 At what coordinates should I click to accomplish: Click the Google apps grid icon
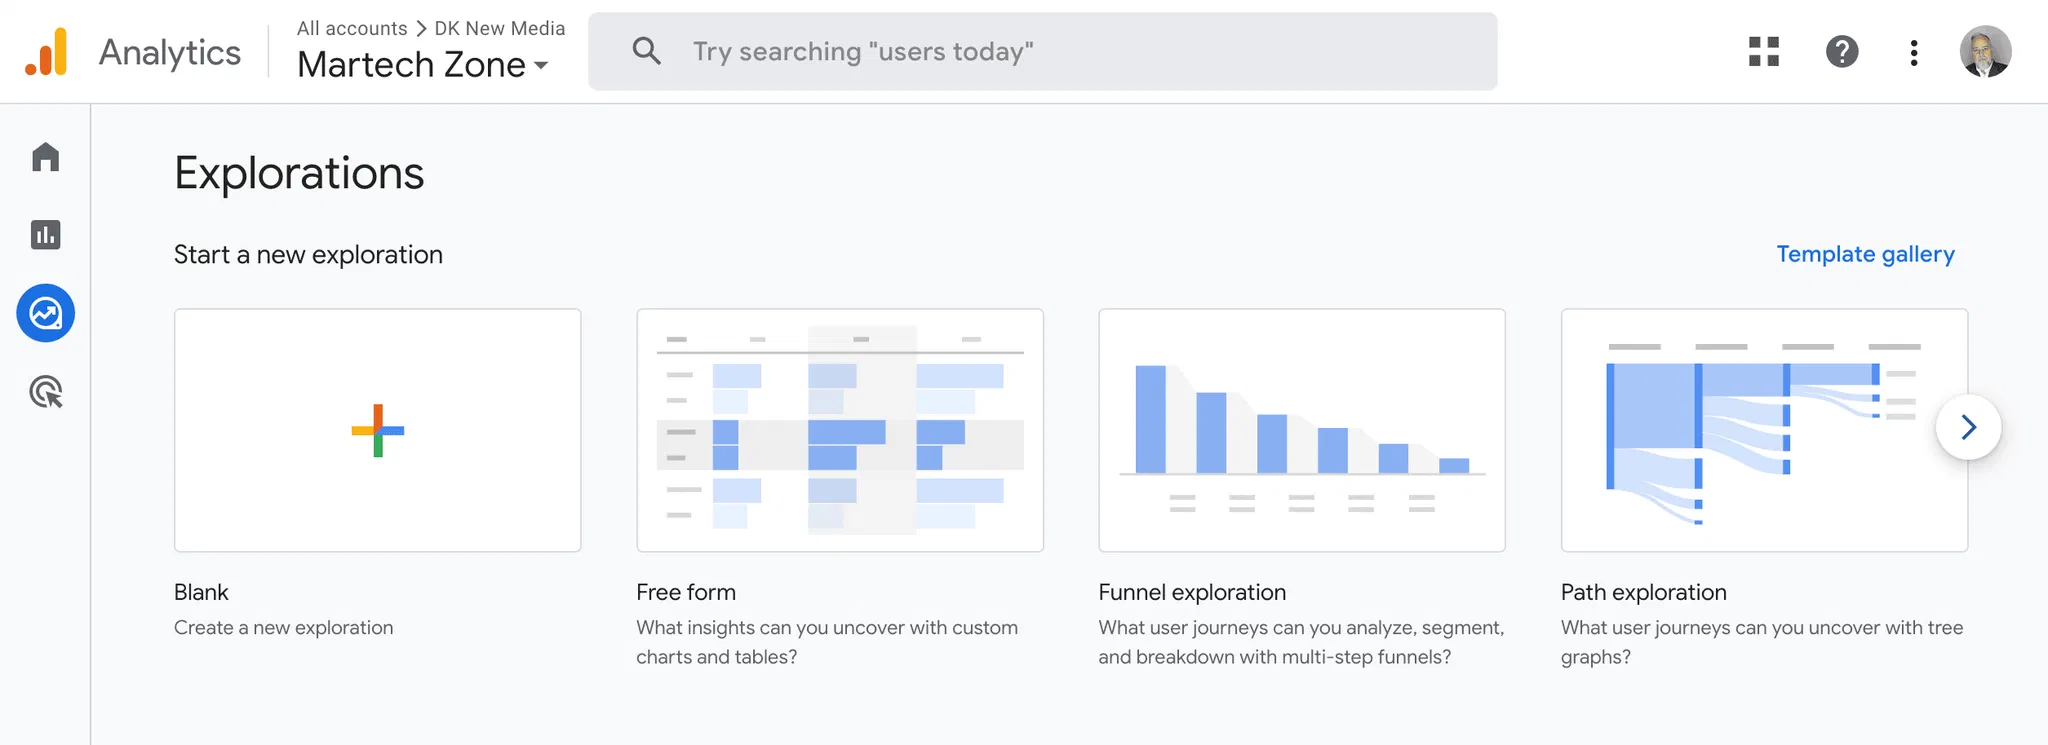[x=1764, y=52]
